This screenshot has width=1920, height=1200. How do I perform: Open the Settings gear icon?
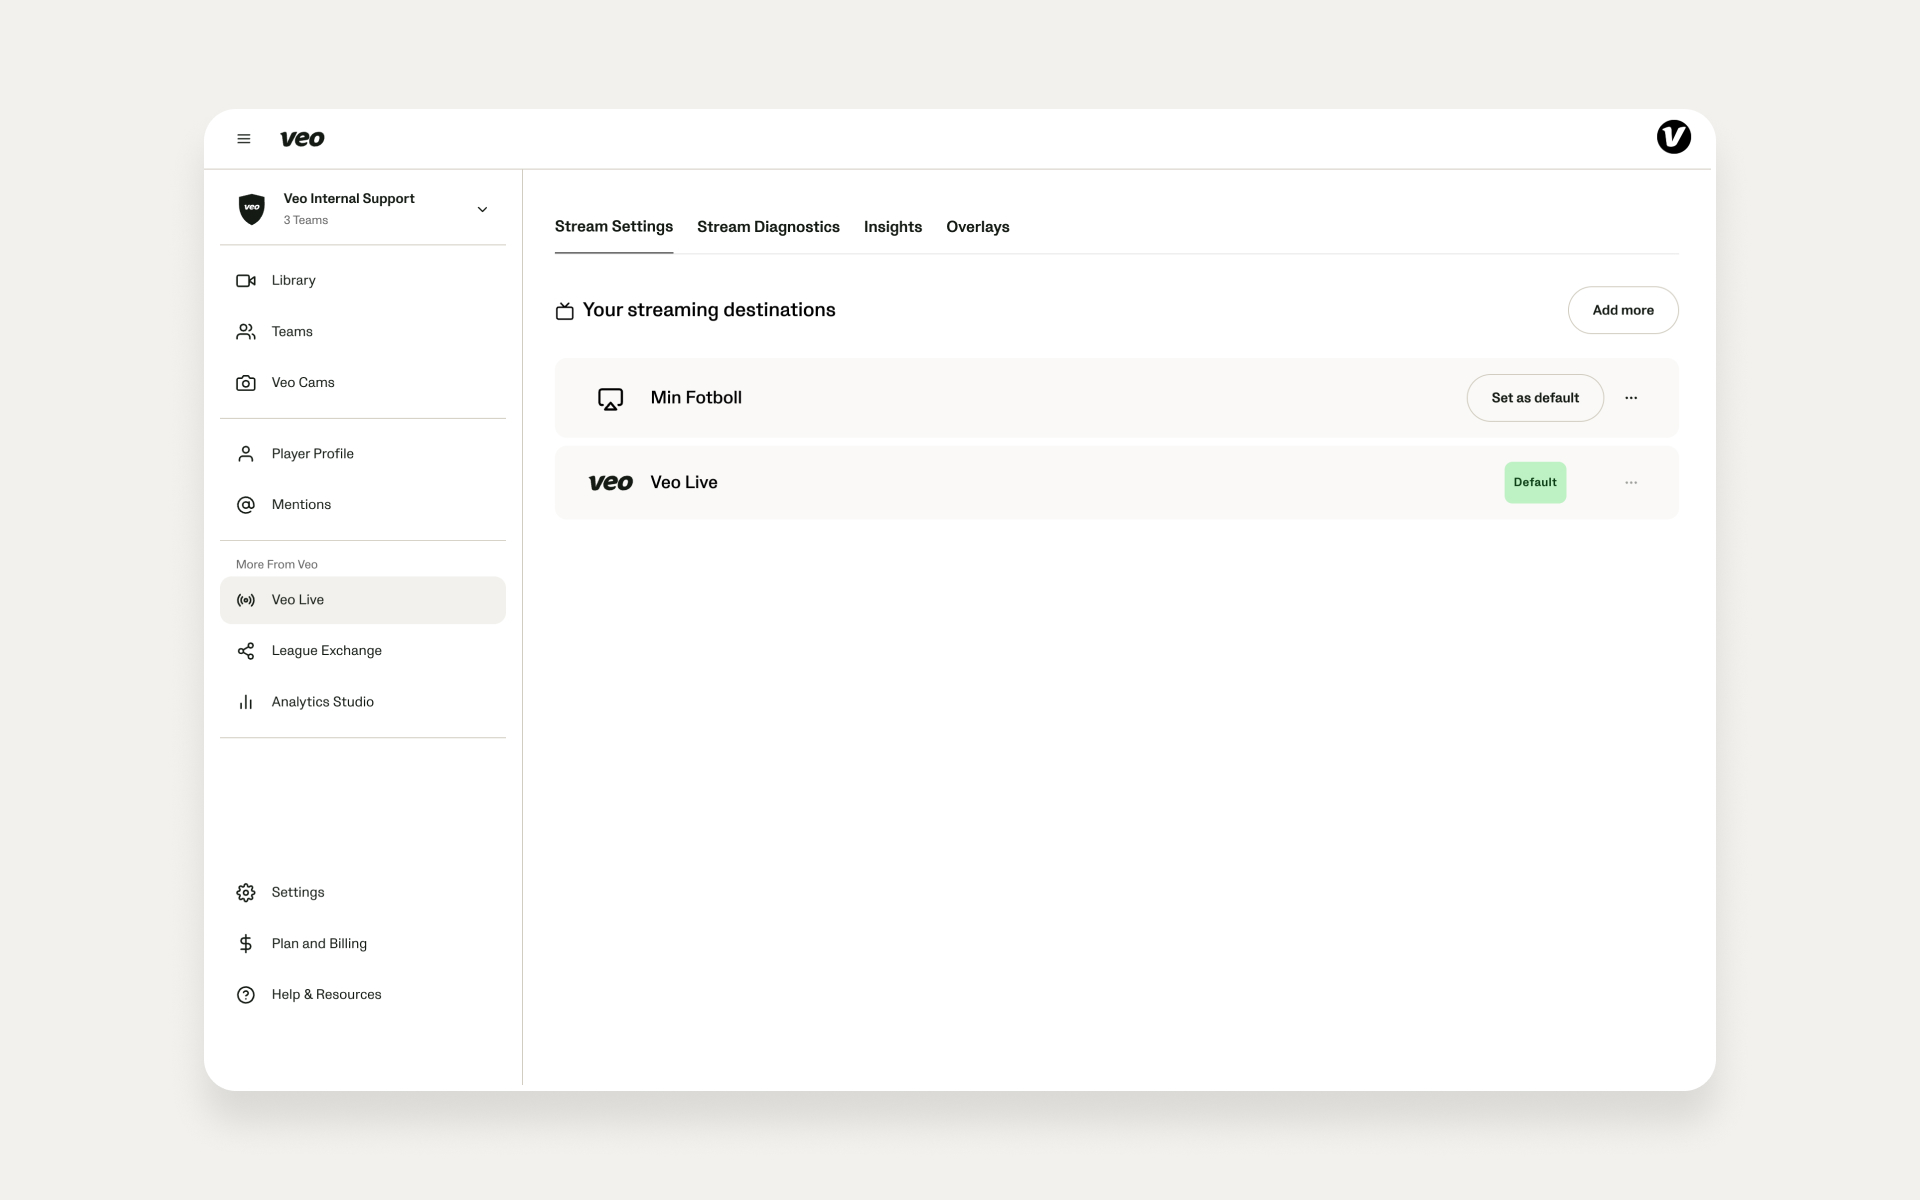(245, 893)
